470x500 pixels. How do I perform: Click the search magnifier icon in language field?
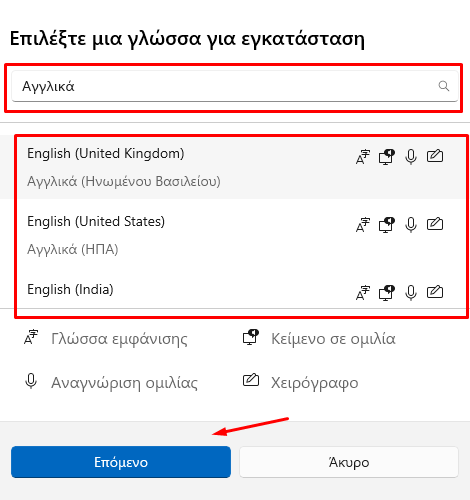[x=443, y=86]
